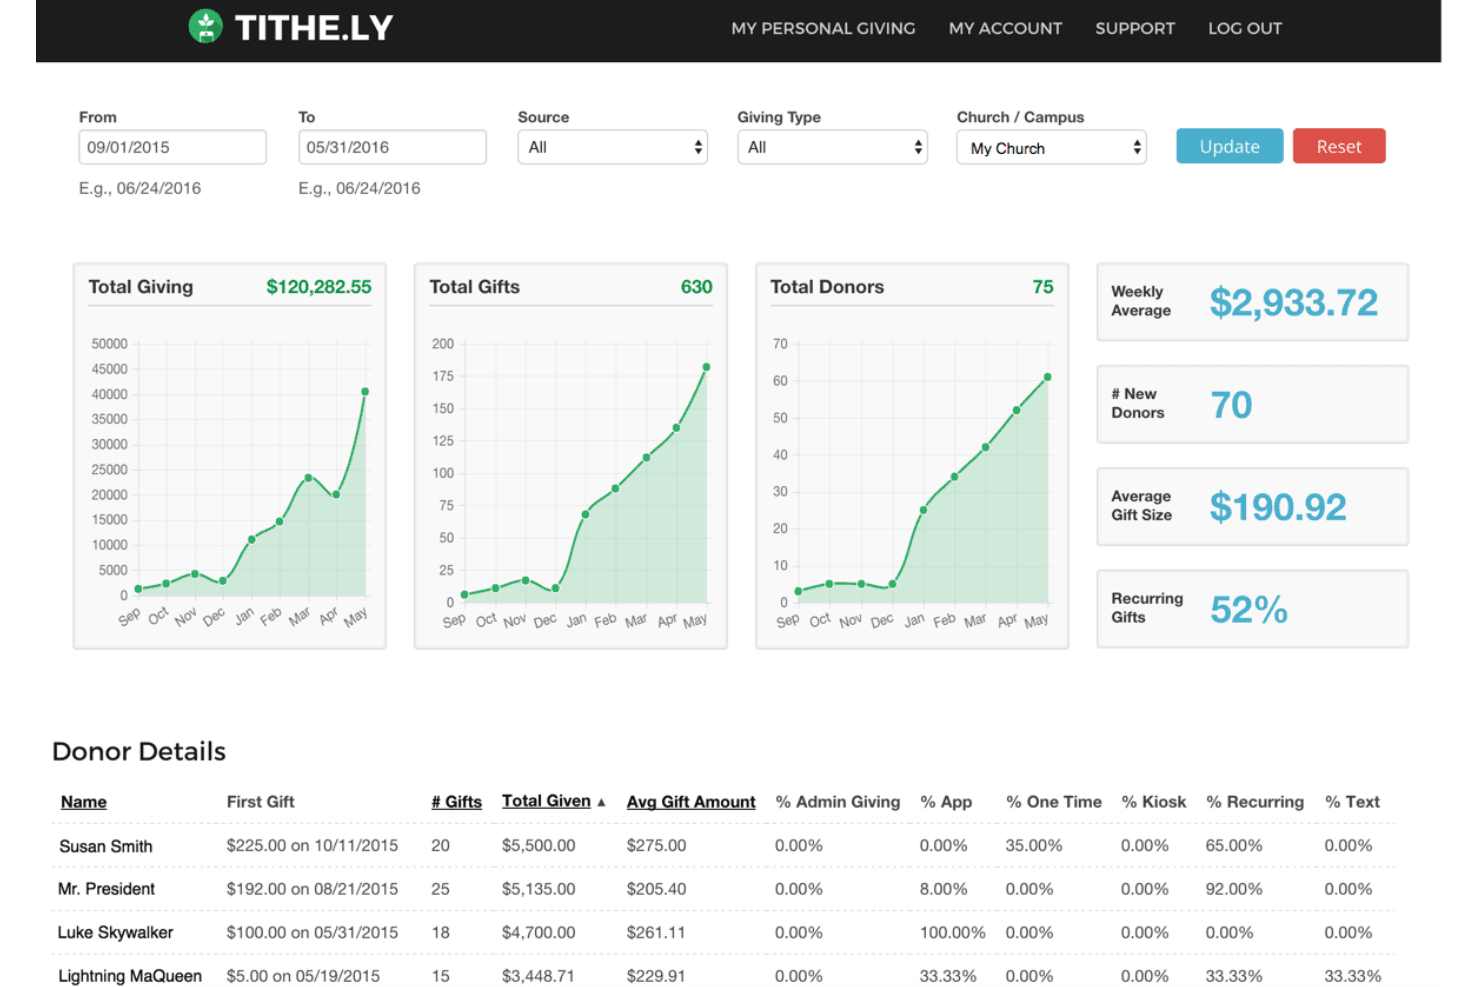Click the Weekly Average value $2,933.72
Image resolution: width=1480 pixels, height=987 pixels.
tap(1294, 302)
